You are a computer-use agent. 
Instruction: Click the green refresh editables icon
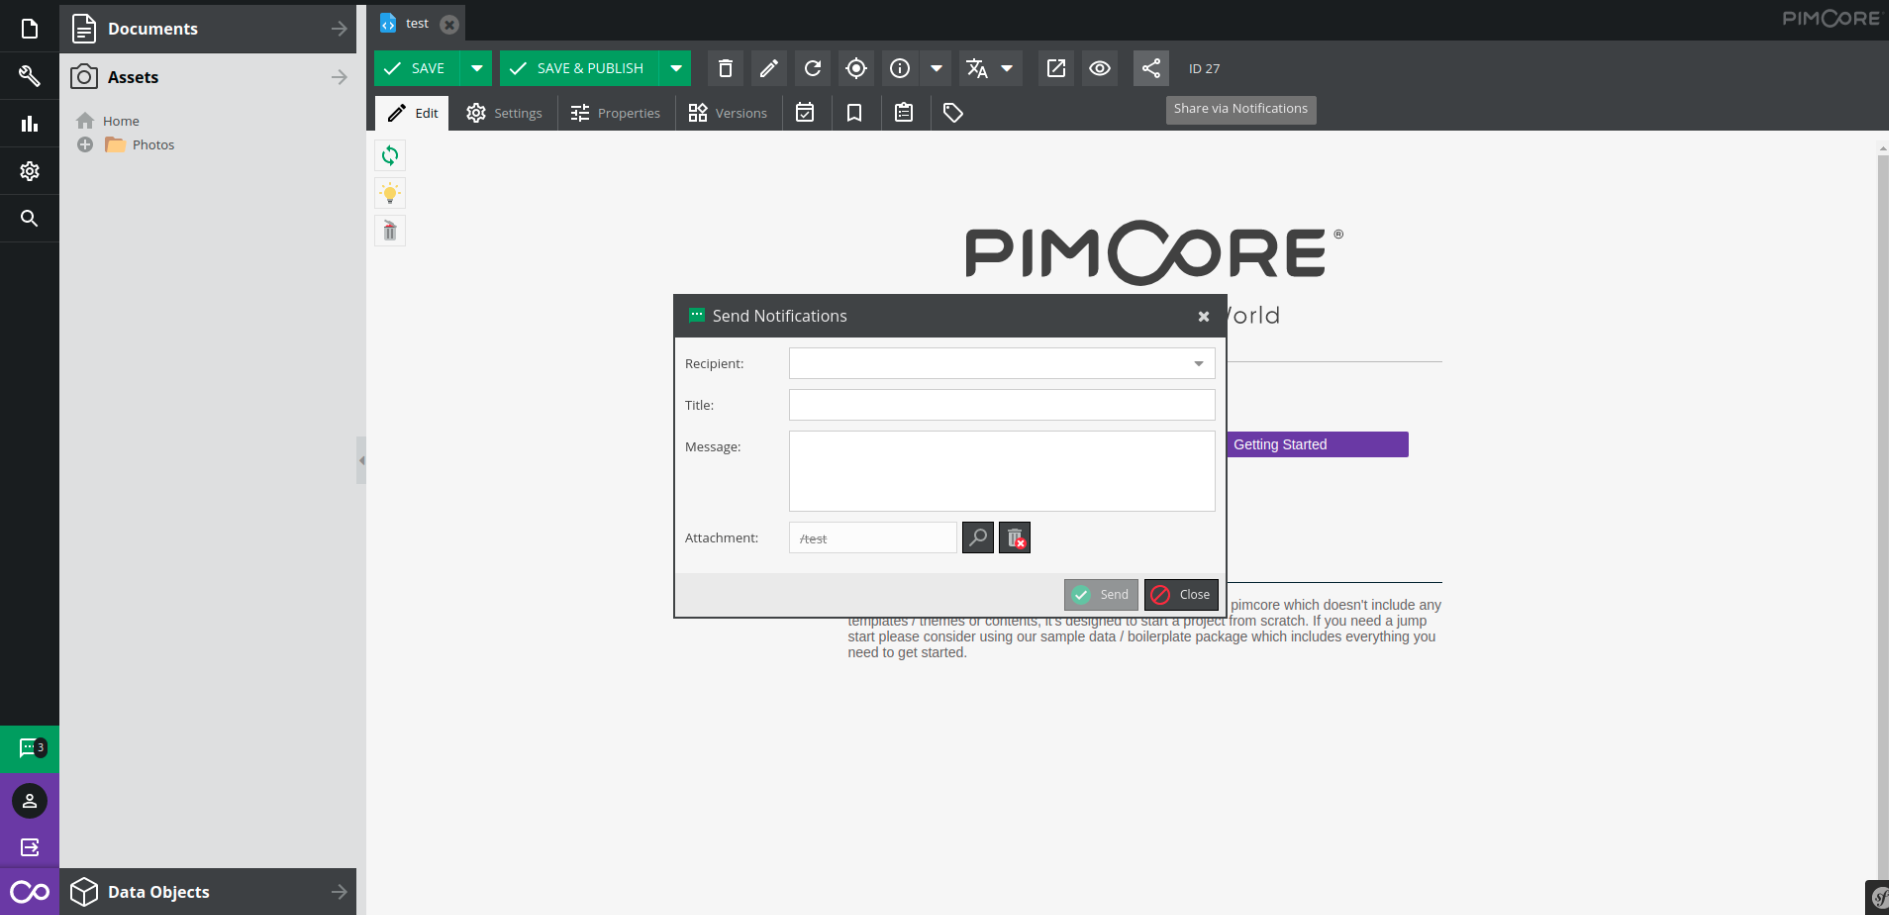tap(390, 155)
